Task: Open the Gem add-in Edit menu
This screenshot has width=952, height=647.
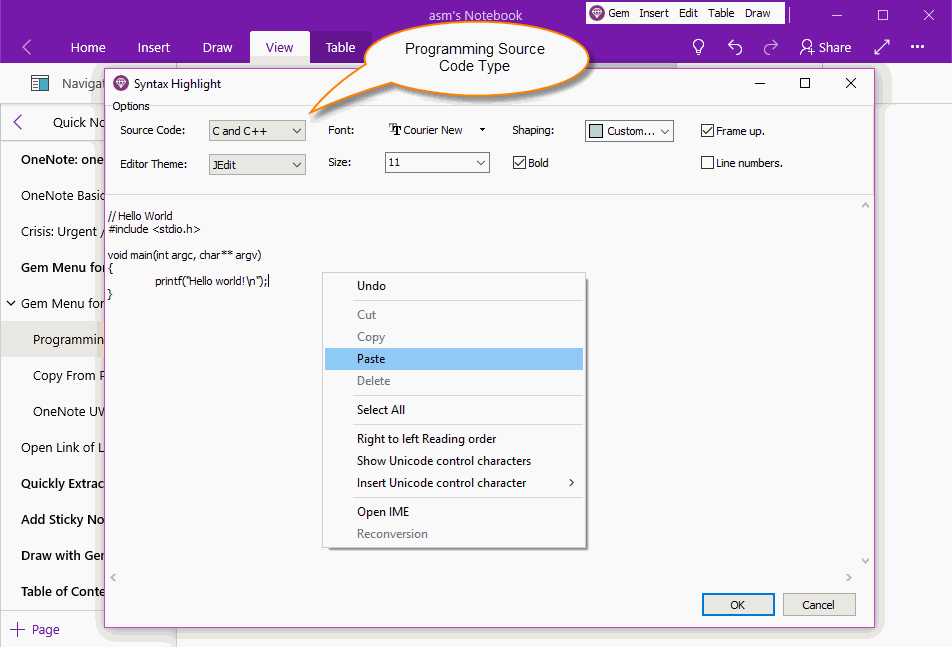Action: 688,13
